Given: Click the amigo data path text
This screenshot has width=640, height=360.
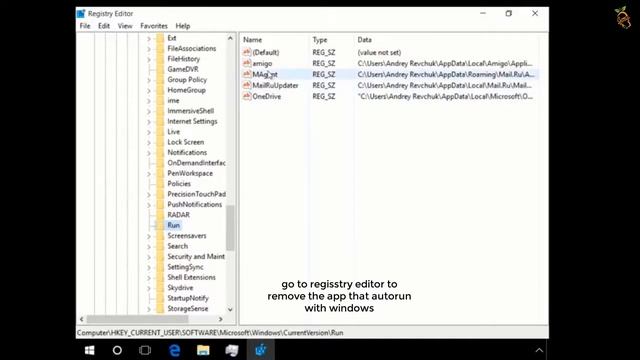Looking at the screenshot, I should (x=445, y=63).
